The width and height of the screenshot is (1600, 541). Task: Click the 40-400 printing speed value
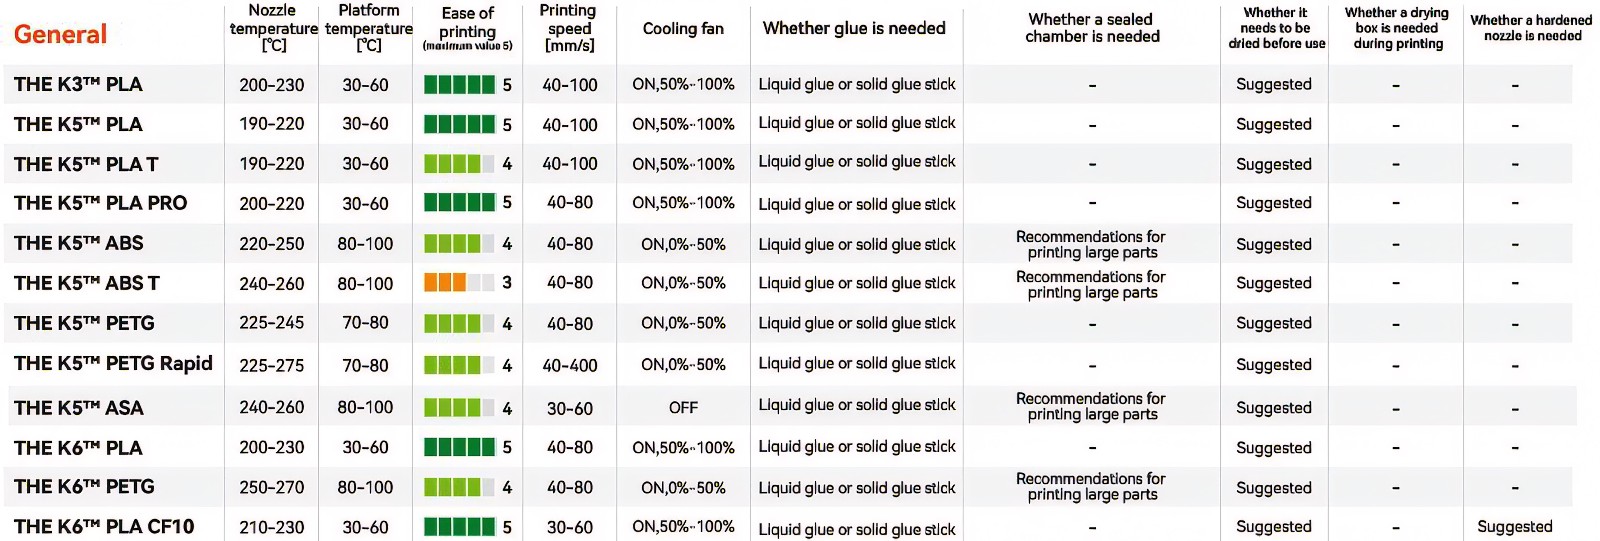click(x=570, y=366)
